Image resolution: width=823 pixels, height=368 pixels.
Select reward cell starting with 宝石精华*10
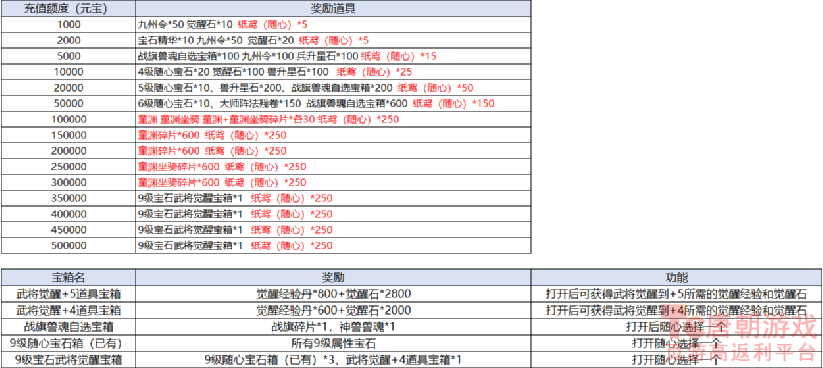click(333, 40)
